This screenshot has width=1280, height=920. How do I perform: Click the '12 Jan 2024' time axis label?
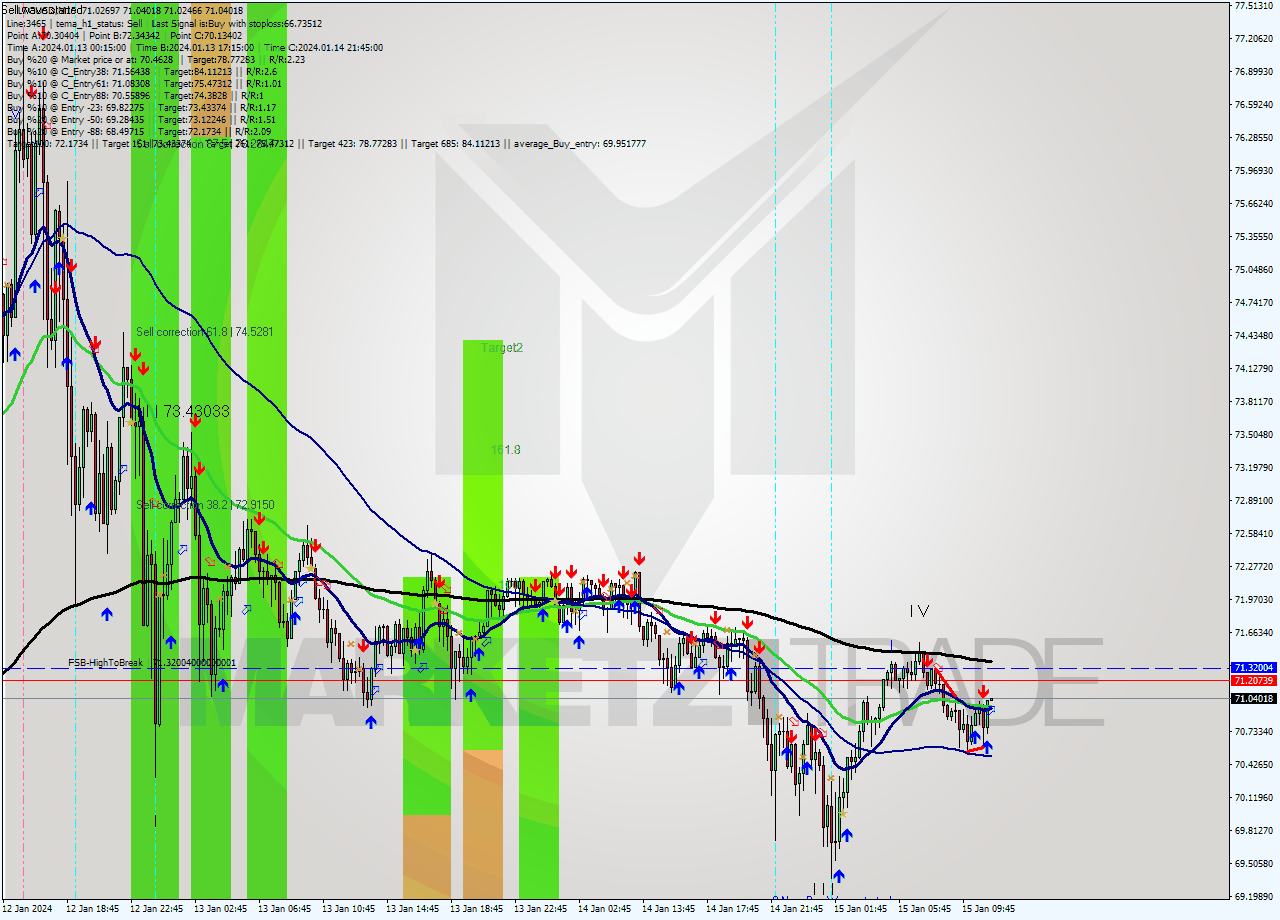[x=26, y=909]
